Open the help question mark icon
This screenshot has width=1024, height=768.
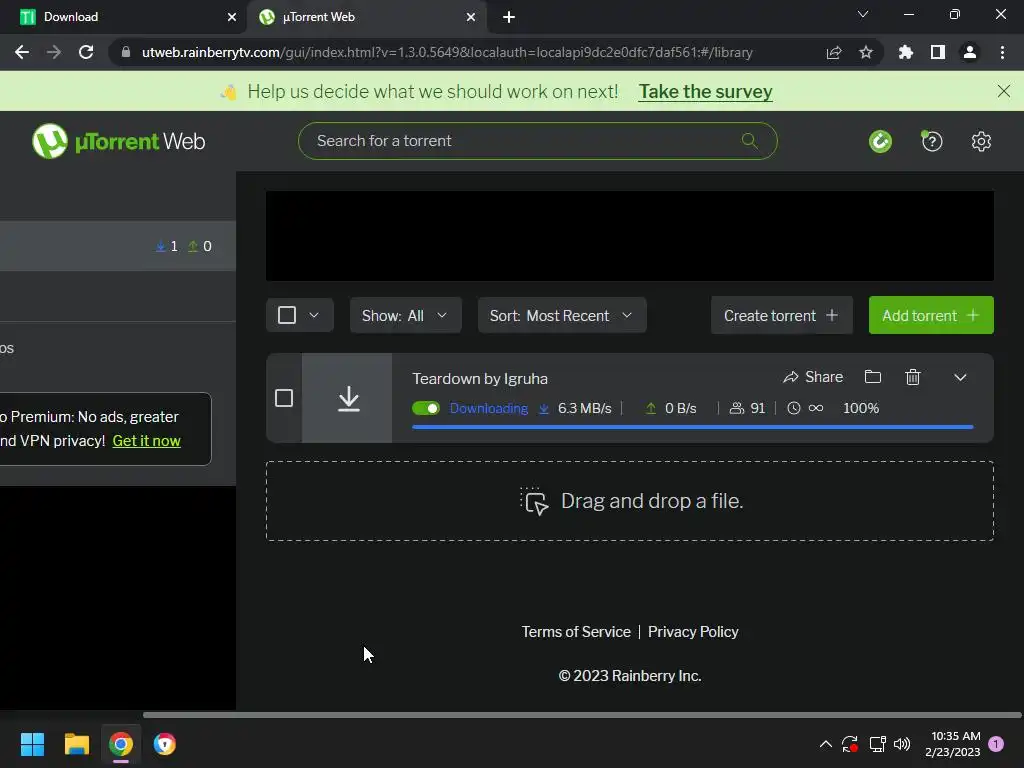tap(932, 141)
